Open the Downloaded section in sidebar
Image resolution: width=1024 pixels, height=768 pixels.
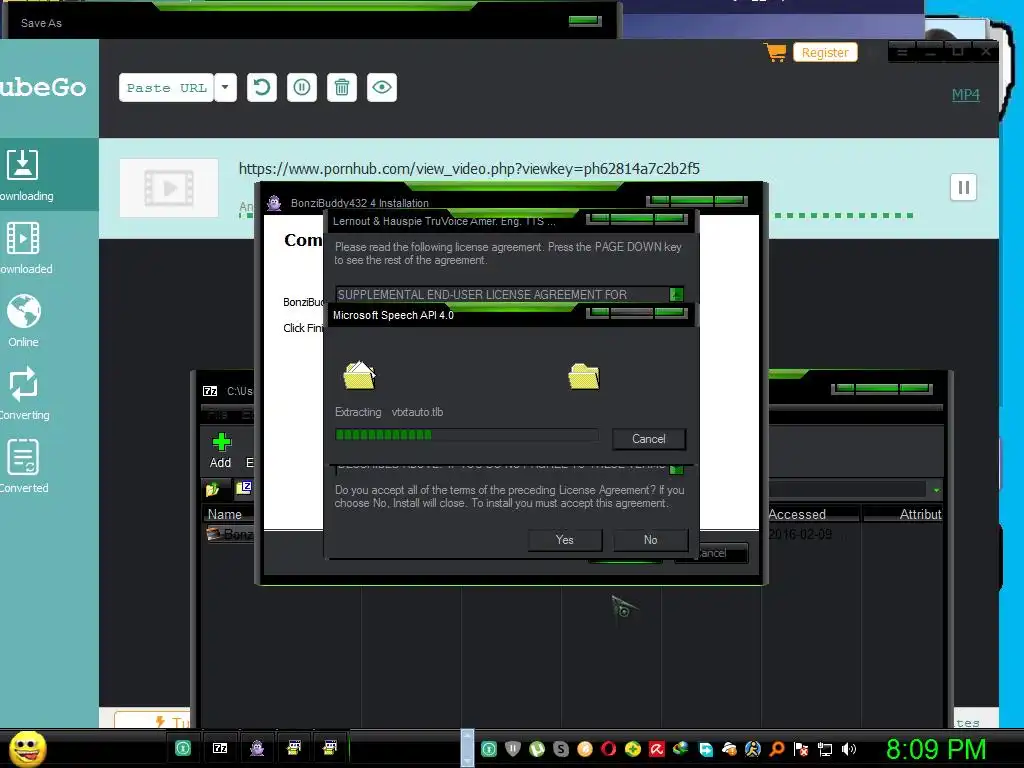coord(26,248)
